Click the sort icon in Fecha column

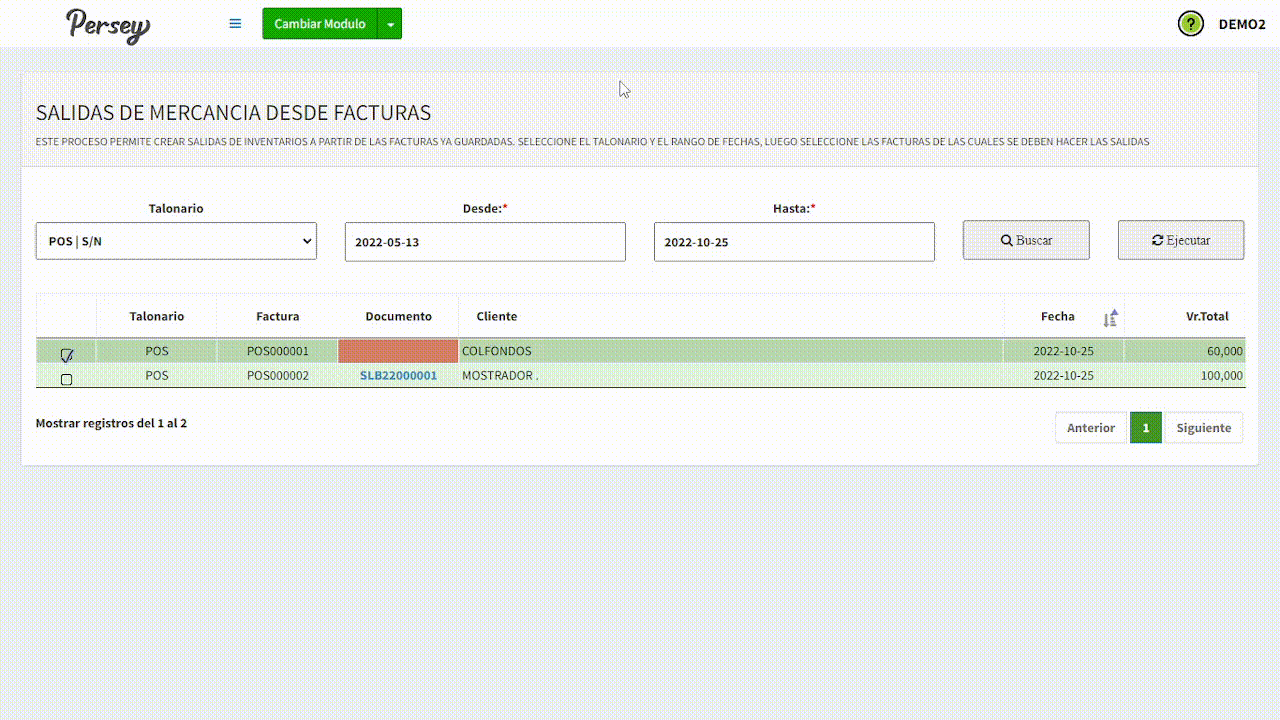(1110, 318)
